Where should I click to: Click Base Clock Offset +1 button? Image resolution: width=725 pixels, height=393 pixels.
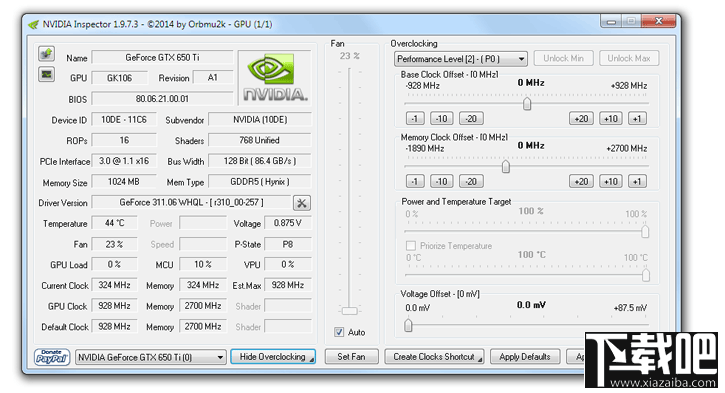tap(637, 118)
